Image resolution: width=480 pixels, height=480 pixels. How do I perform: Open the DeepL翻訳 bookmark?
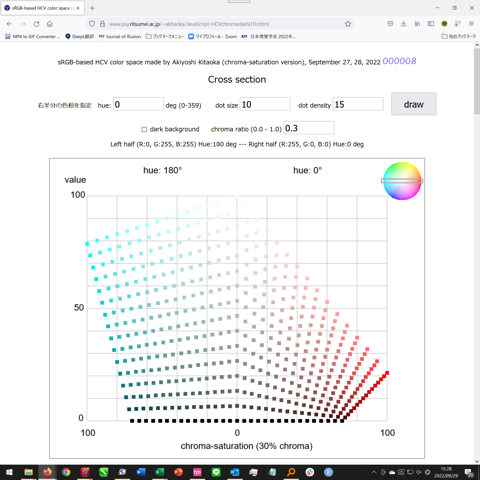coord(80,36)
